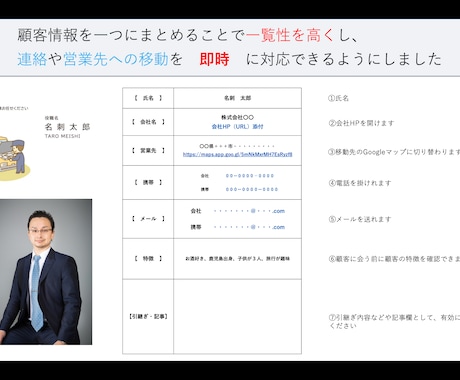
Task: Click the ⑤メールを送れます description
Action: [x=360, y=219]
